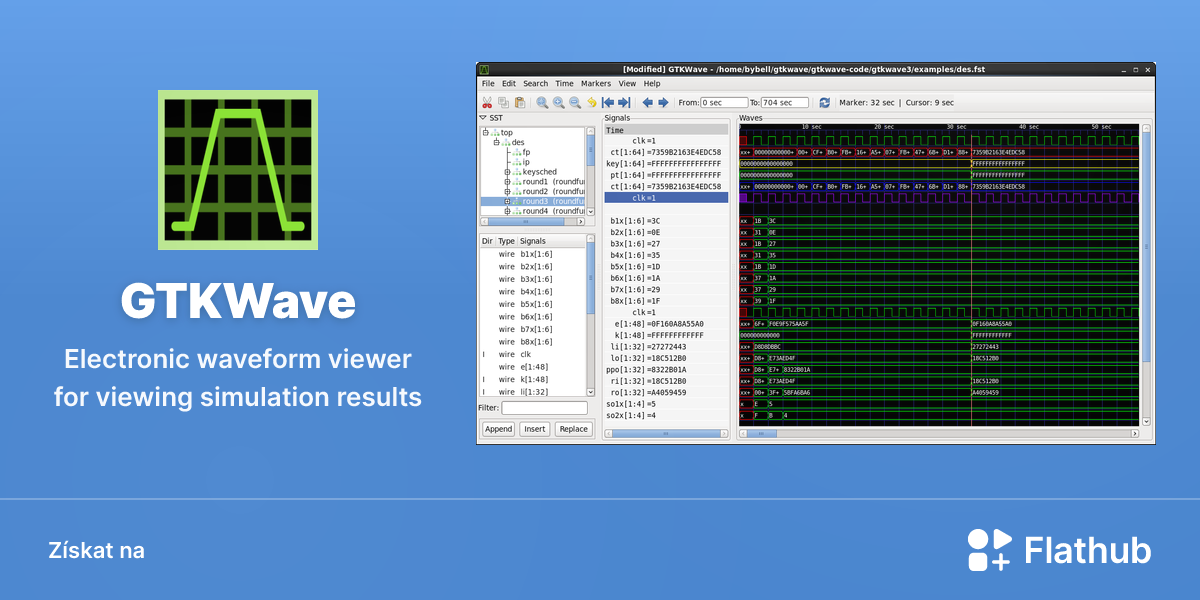Select wire k[1:48] in signal list

[x=533, y=380]
